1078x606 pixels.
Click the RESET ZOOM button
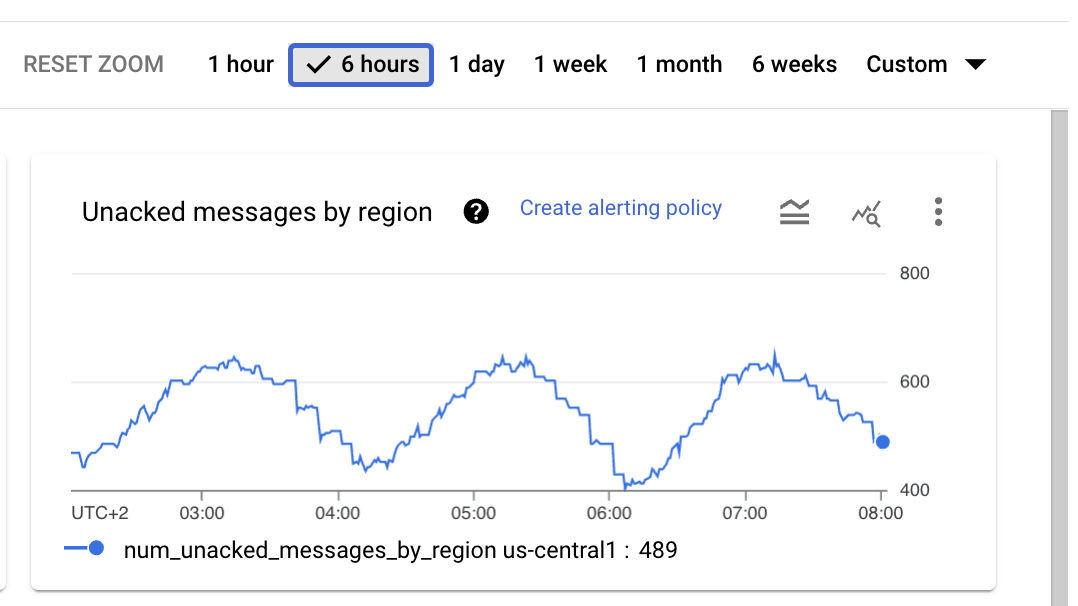(x=93, y=64)
